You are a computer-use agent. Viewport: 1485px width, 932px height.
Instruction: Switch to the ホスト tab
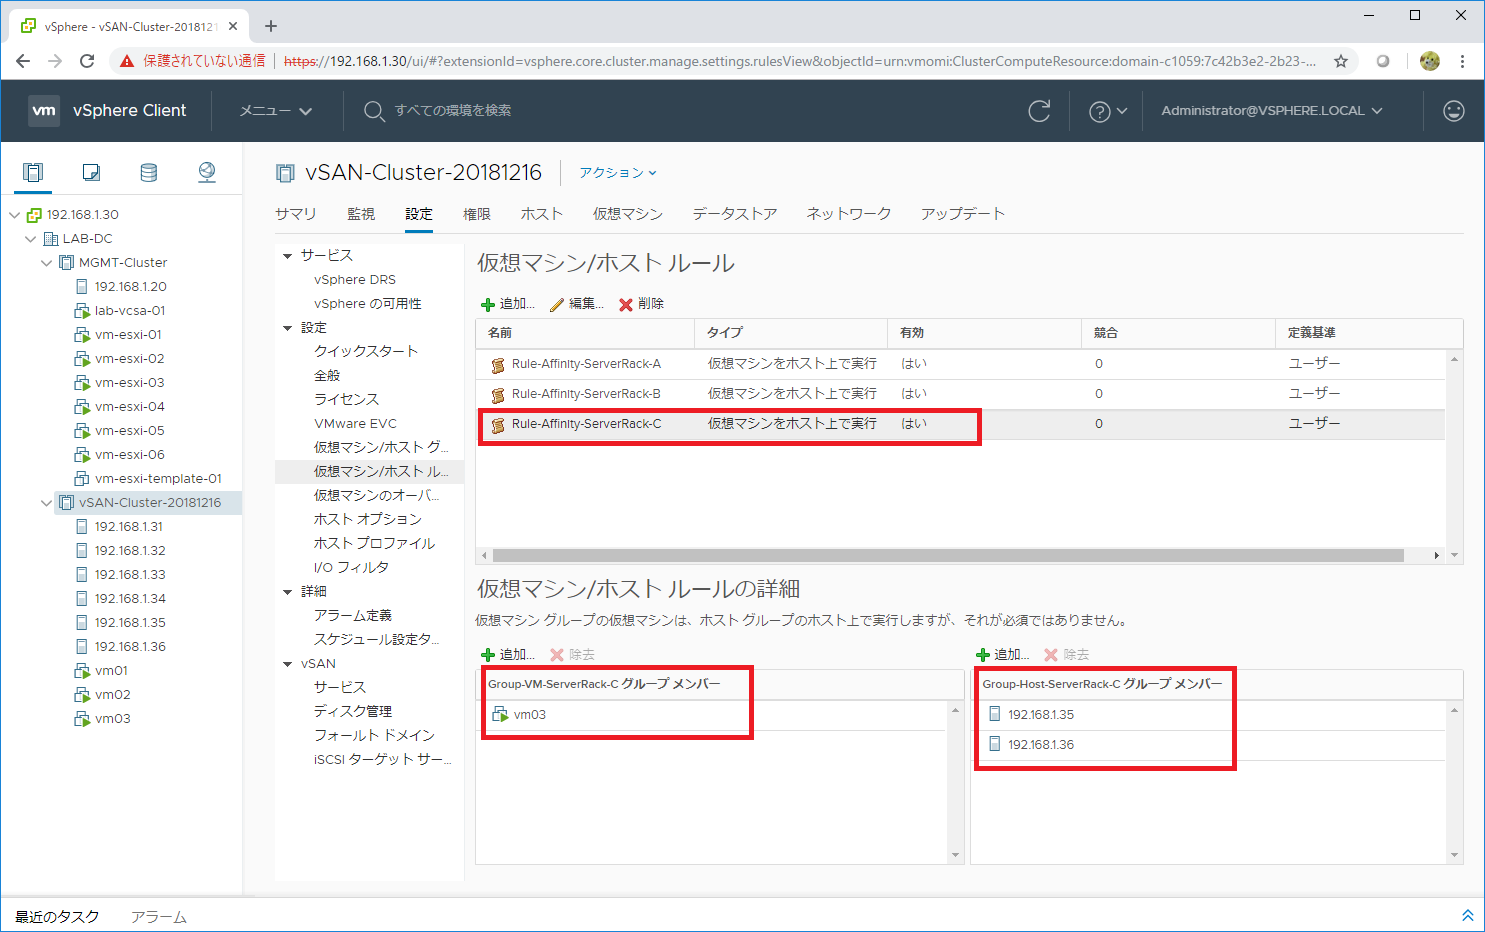(542, 214)
